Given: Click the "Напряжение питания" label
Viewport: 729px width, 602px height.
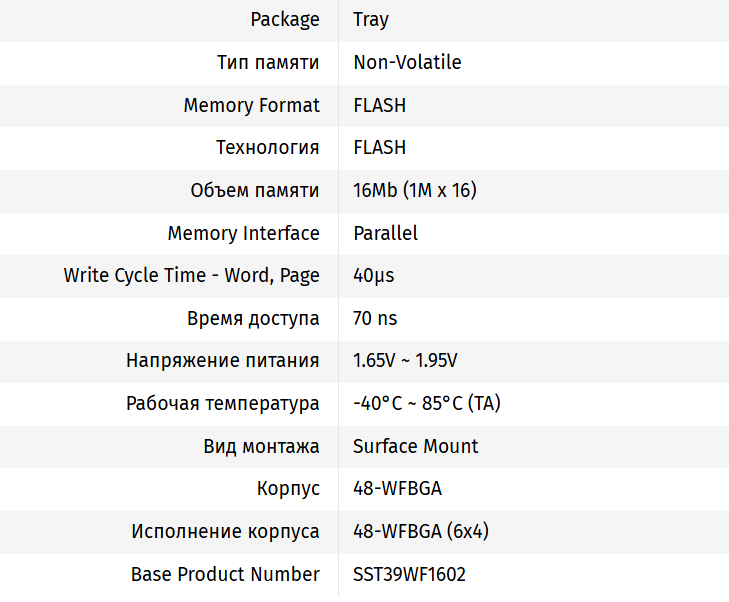Looking at the screenshot, I should (222, 361).
